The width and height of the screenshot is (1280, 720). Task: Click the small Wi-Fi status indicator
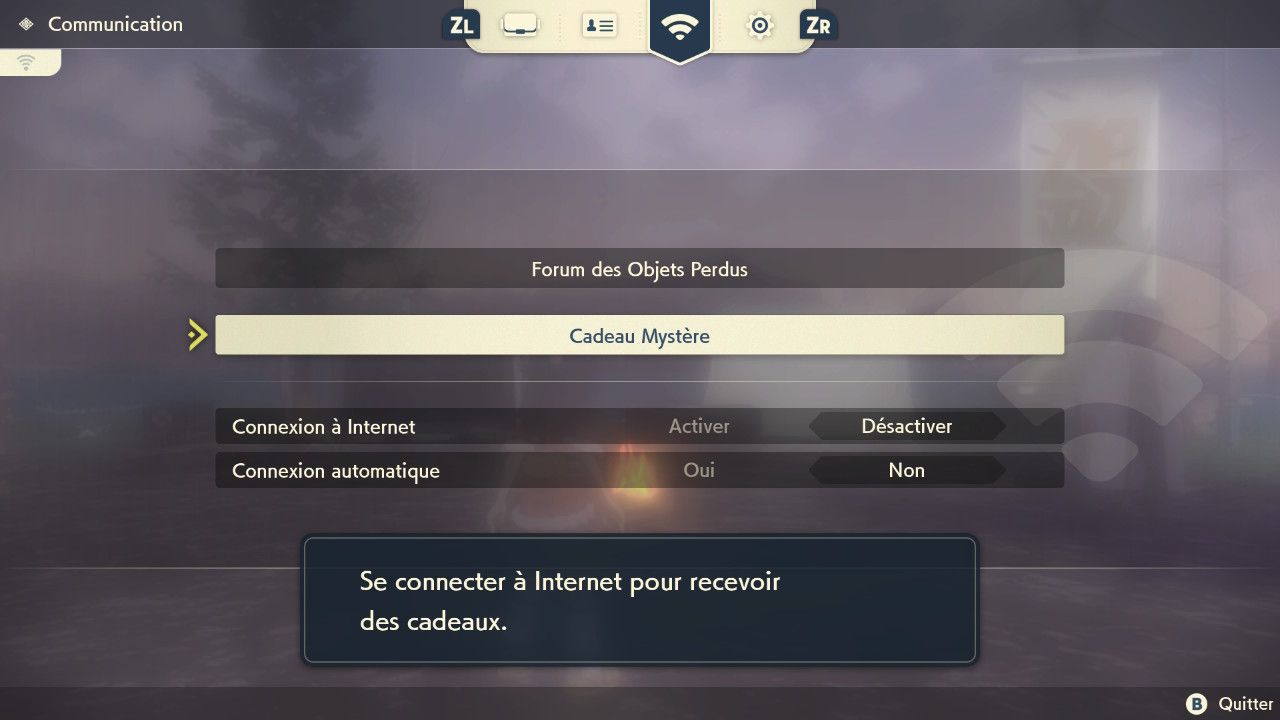point(27,62)
